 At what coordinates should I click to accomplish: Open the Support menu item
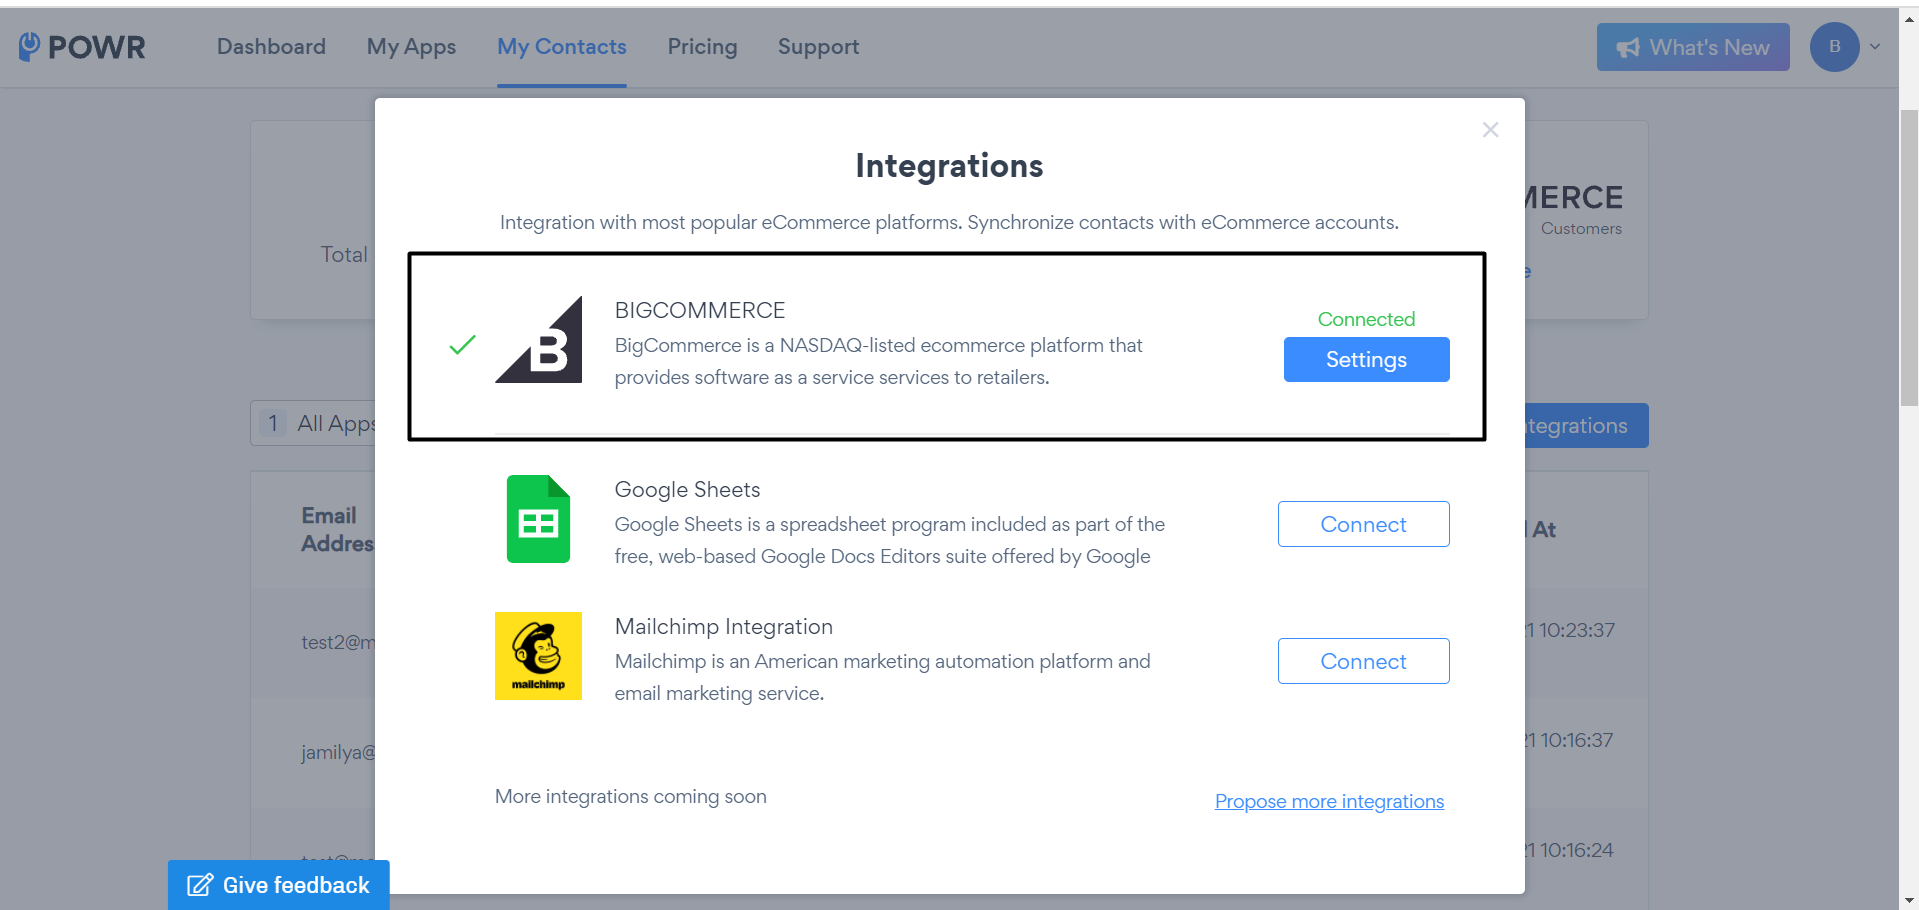(x=818, y=47)
